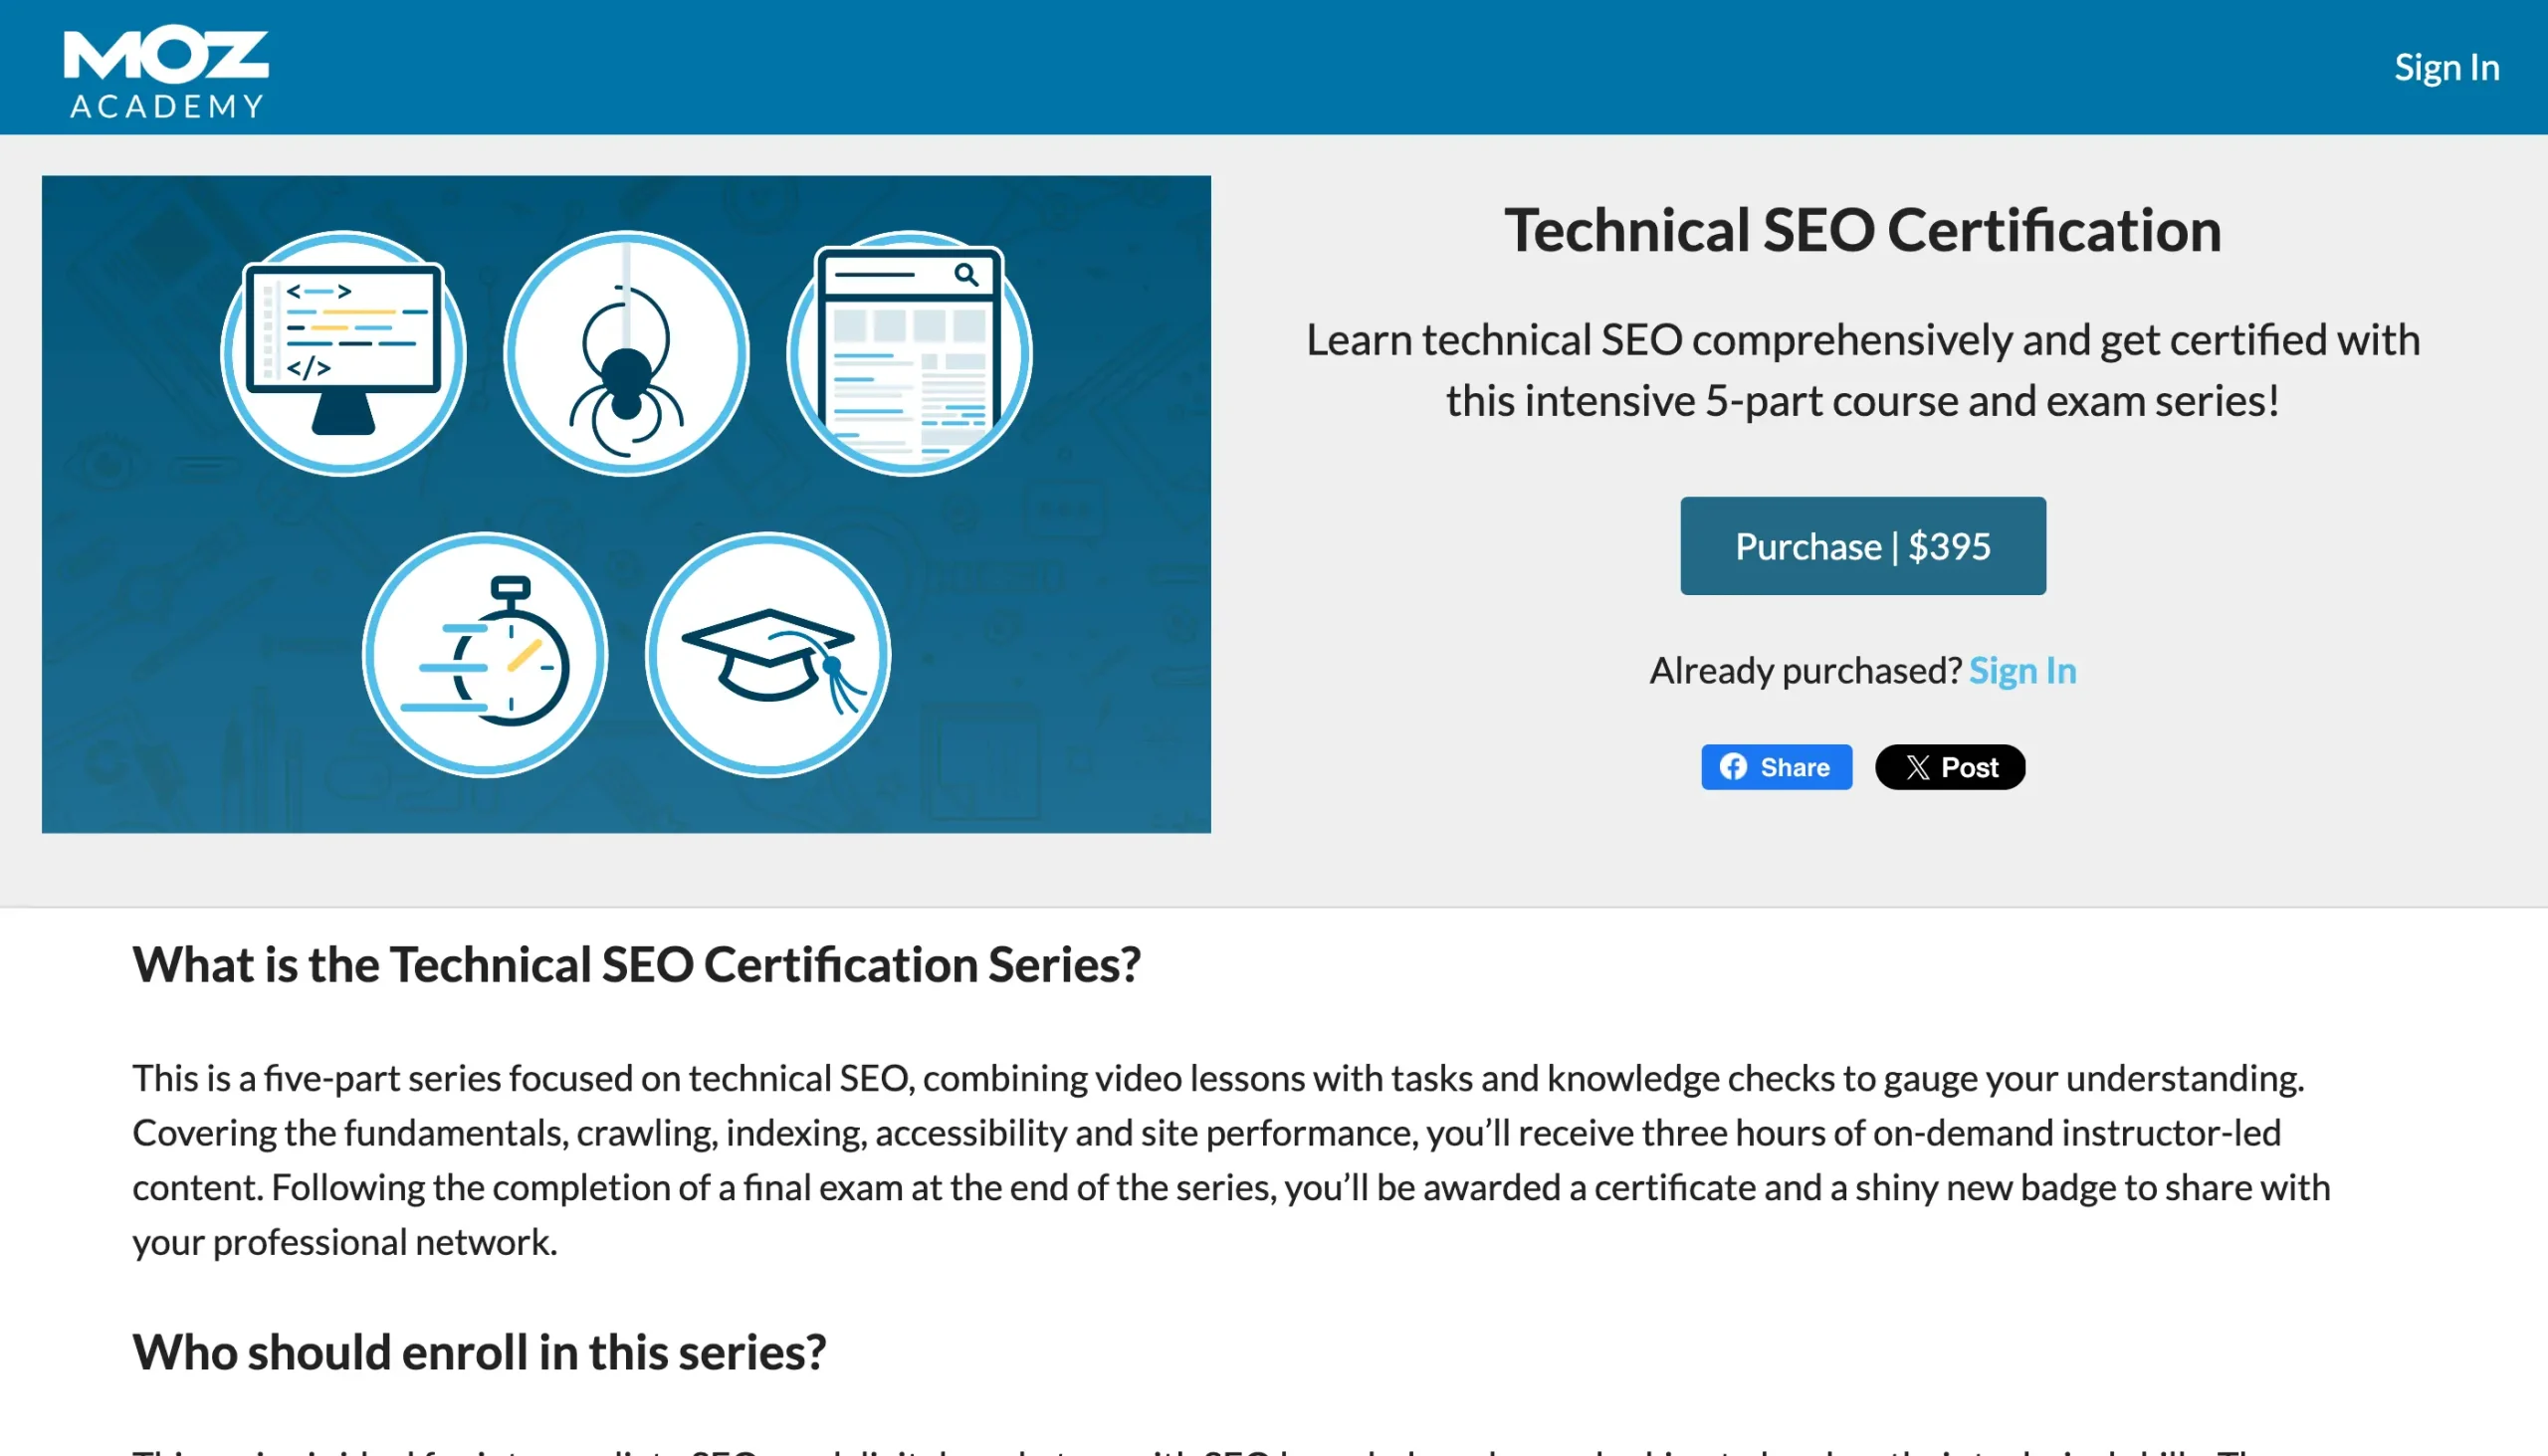Click the X logo in Post button
2548x1456 pixels.
pyautogui.click(x=1917, y=767)
